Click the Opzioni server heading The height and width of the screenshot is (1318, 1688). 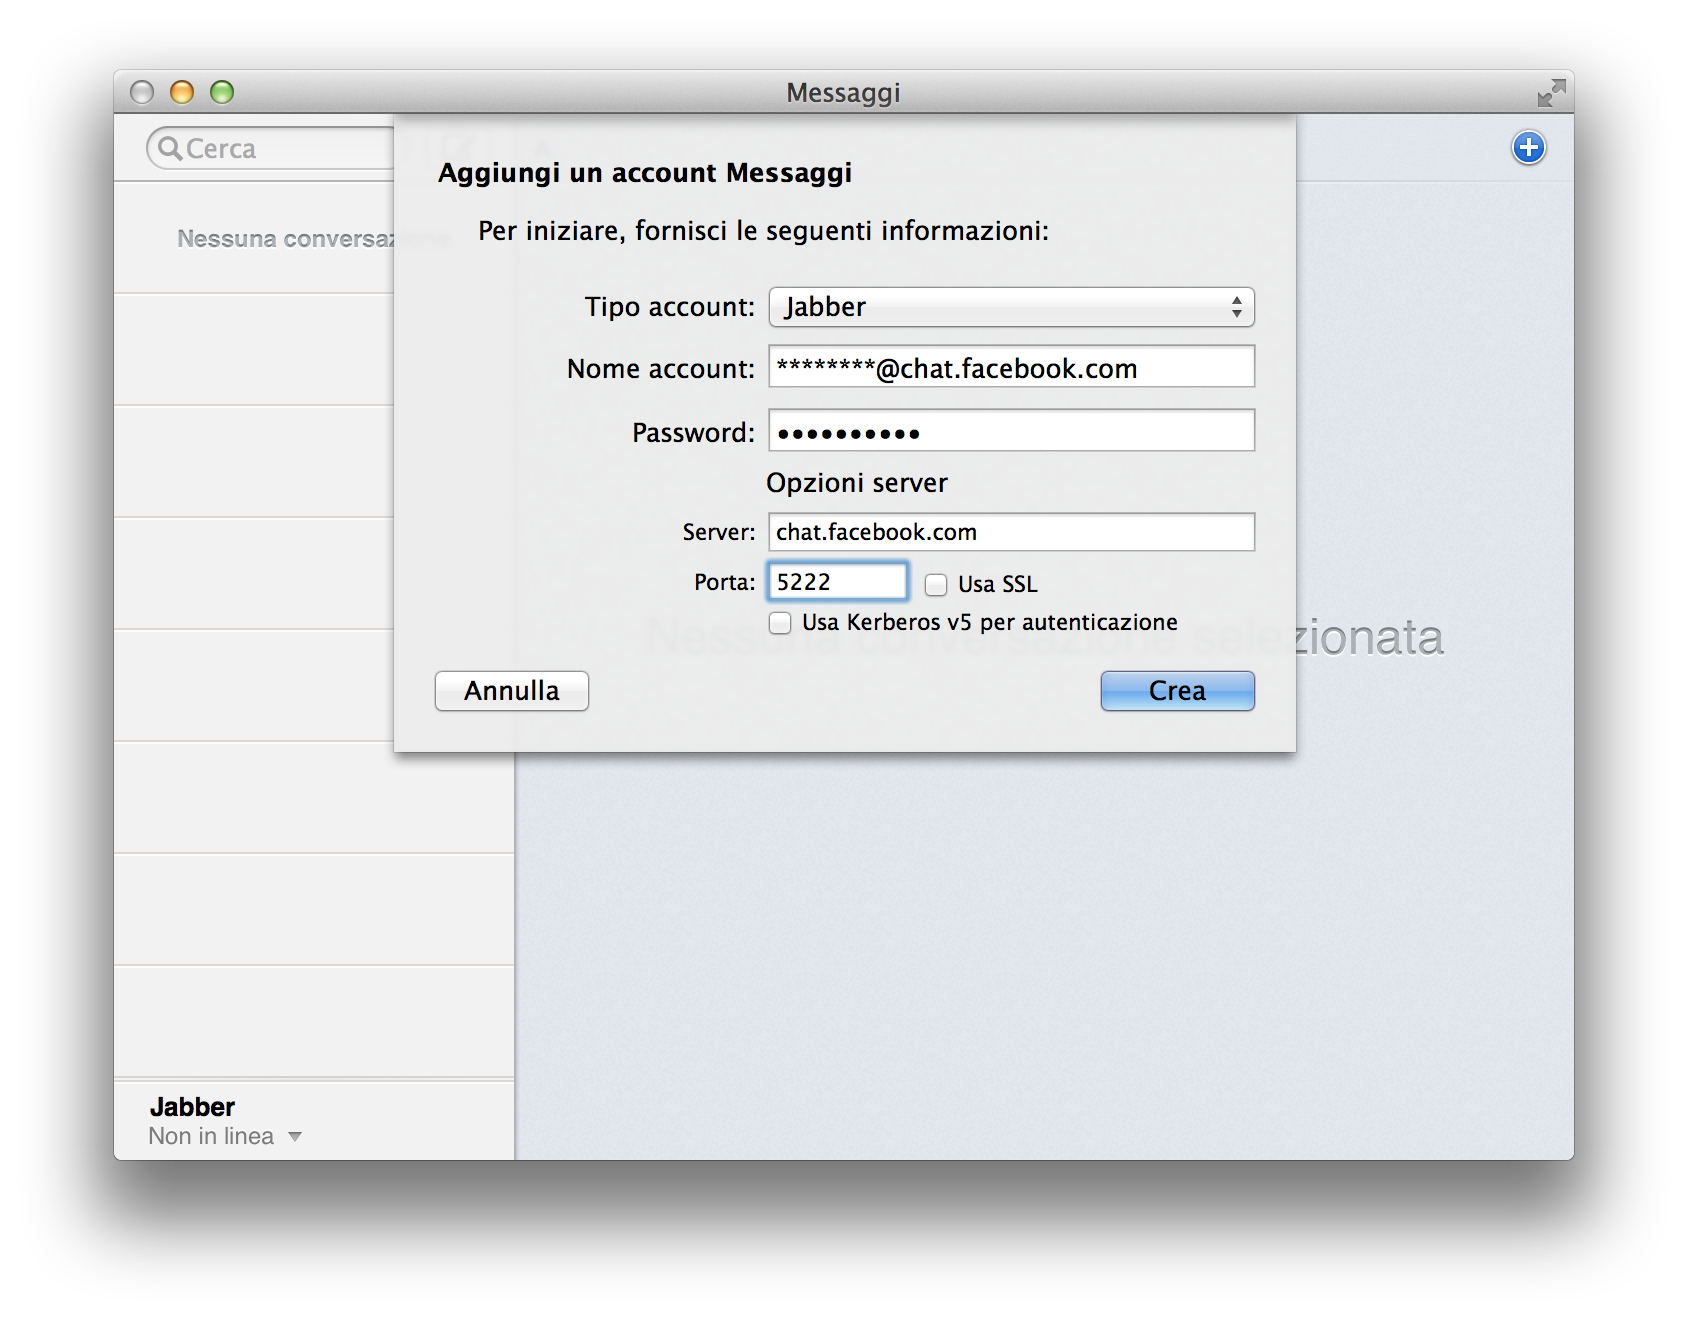[857, 483]
